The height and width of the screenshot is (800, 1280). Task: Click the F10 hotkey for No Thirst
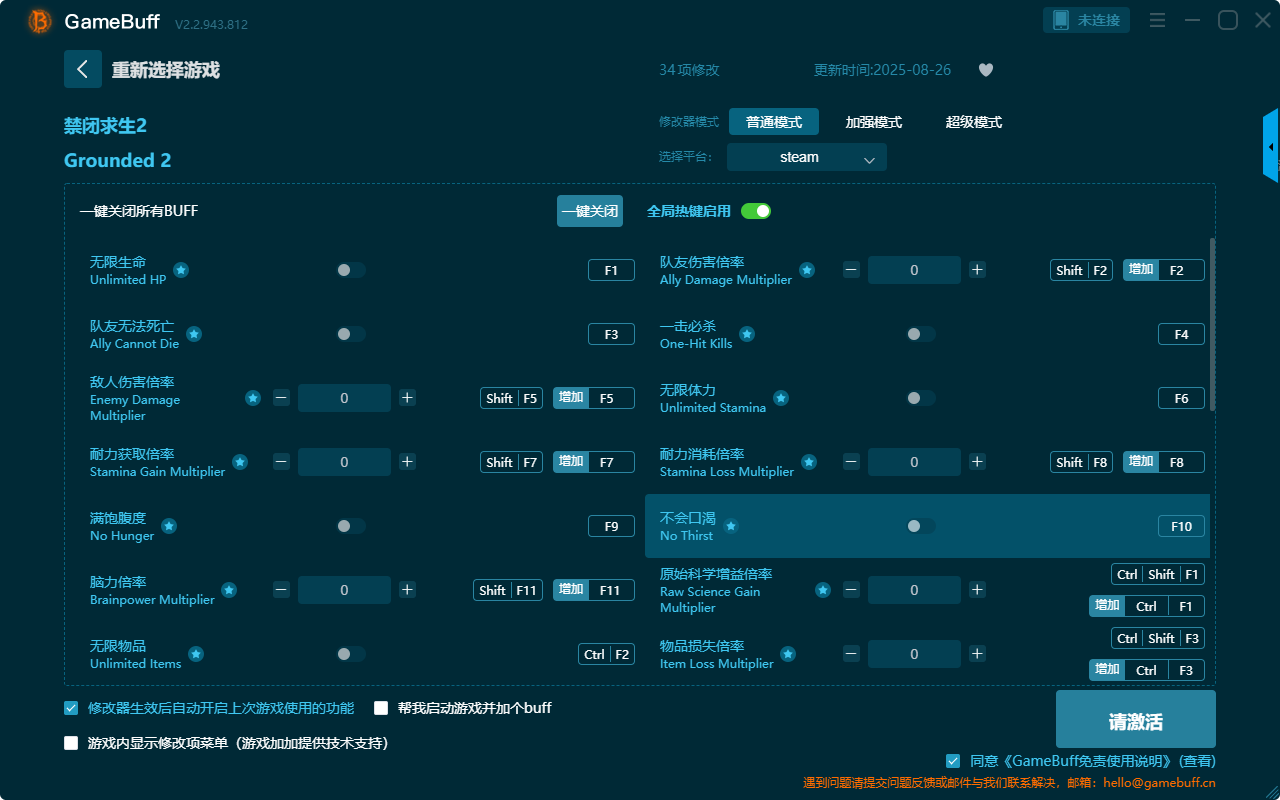[1181, 526]
